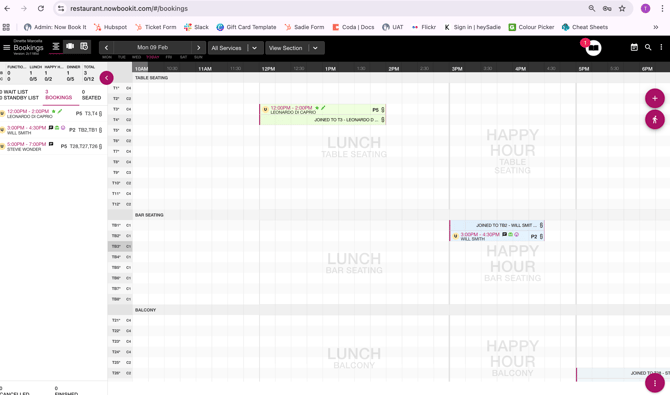
Task: Click the Bar Seating section header
Action: pyautogui.click(x=149, y=215)
